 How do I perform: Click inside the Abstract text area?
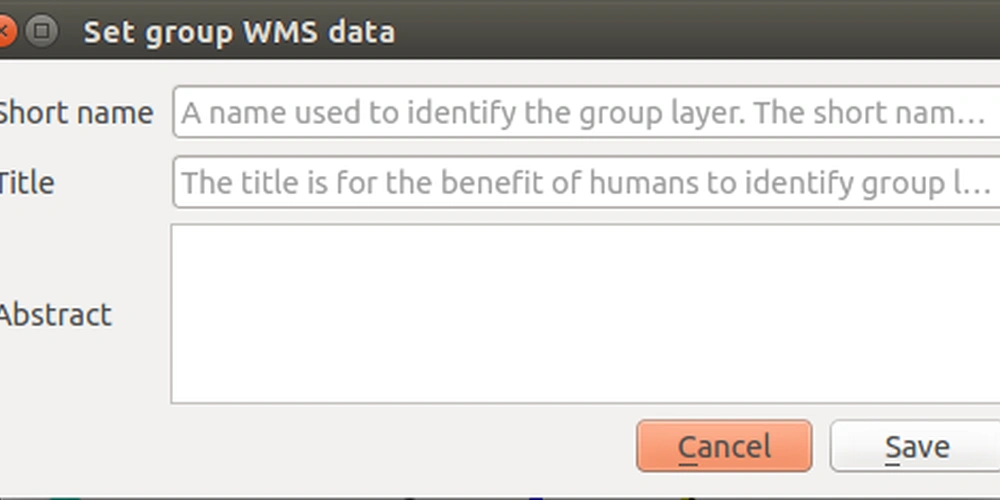(x=585, y=313)
